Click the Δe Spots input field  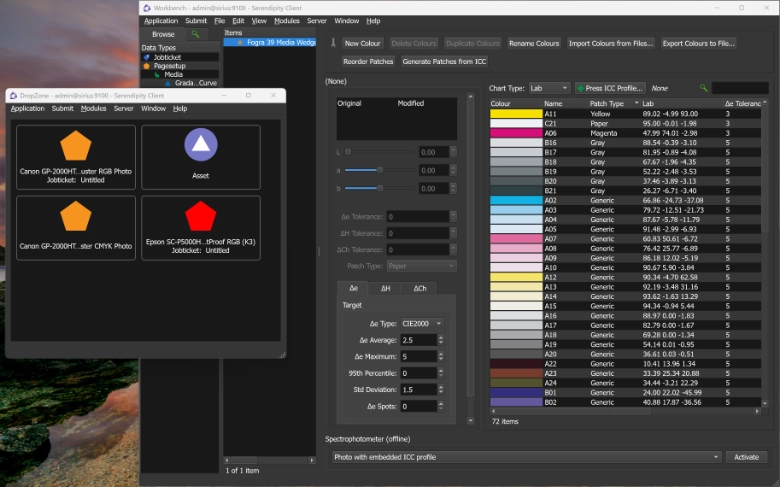tap(418, 406)
